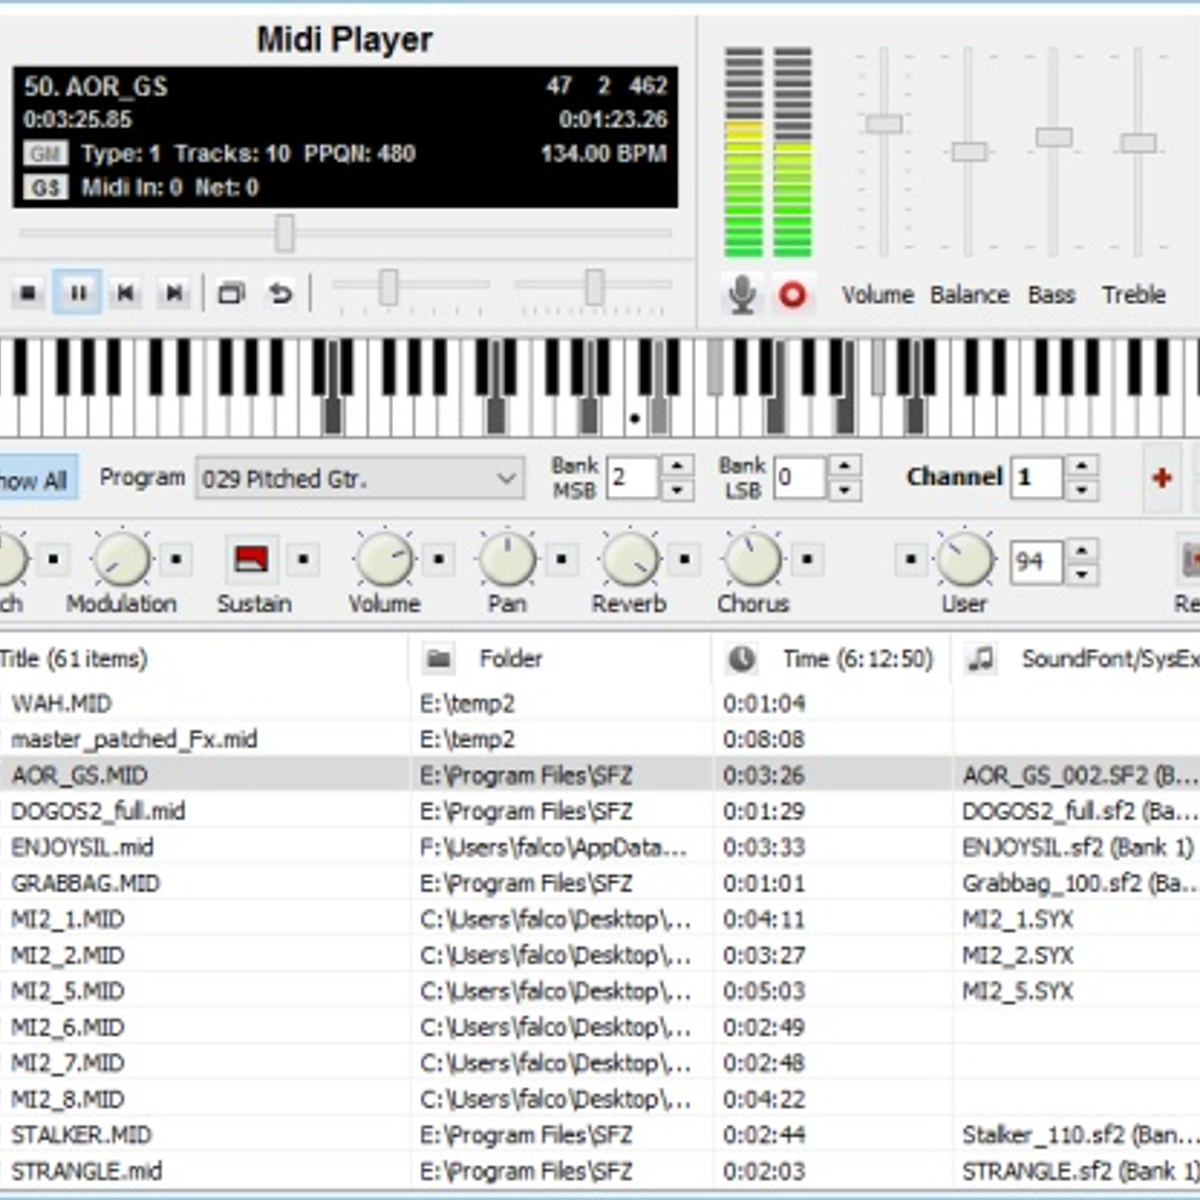Skip to the next track

[174, 293]
